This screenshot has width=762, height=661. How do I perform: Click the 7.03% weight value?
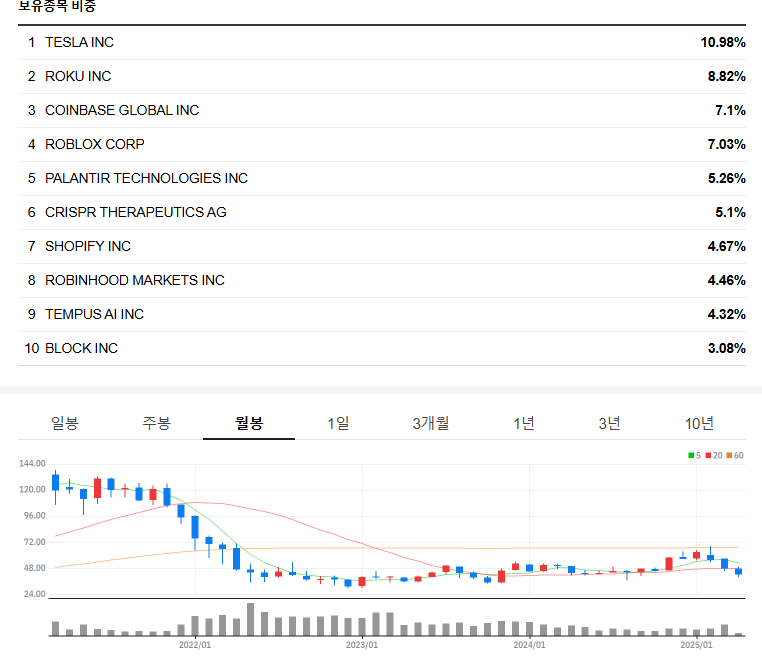point(727,144)
